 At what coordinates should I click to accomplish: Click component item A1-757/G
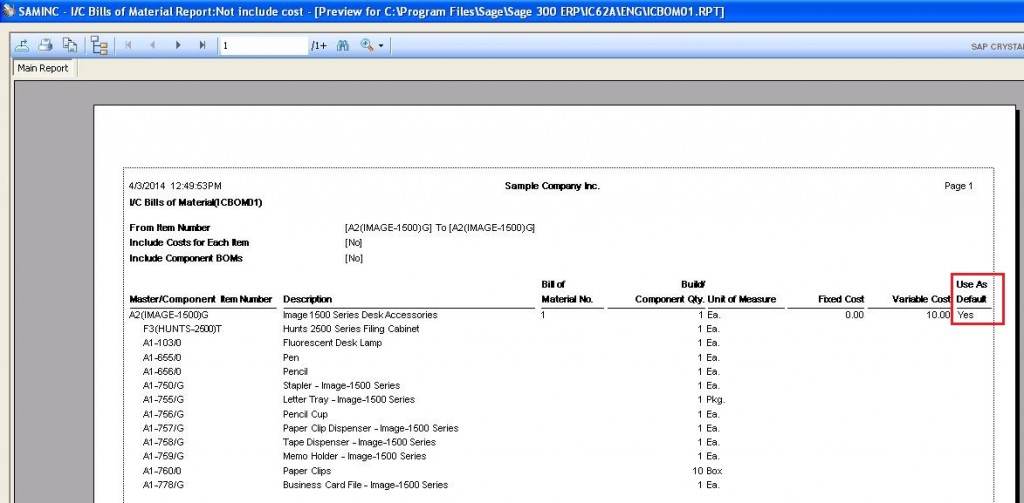163,429
